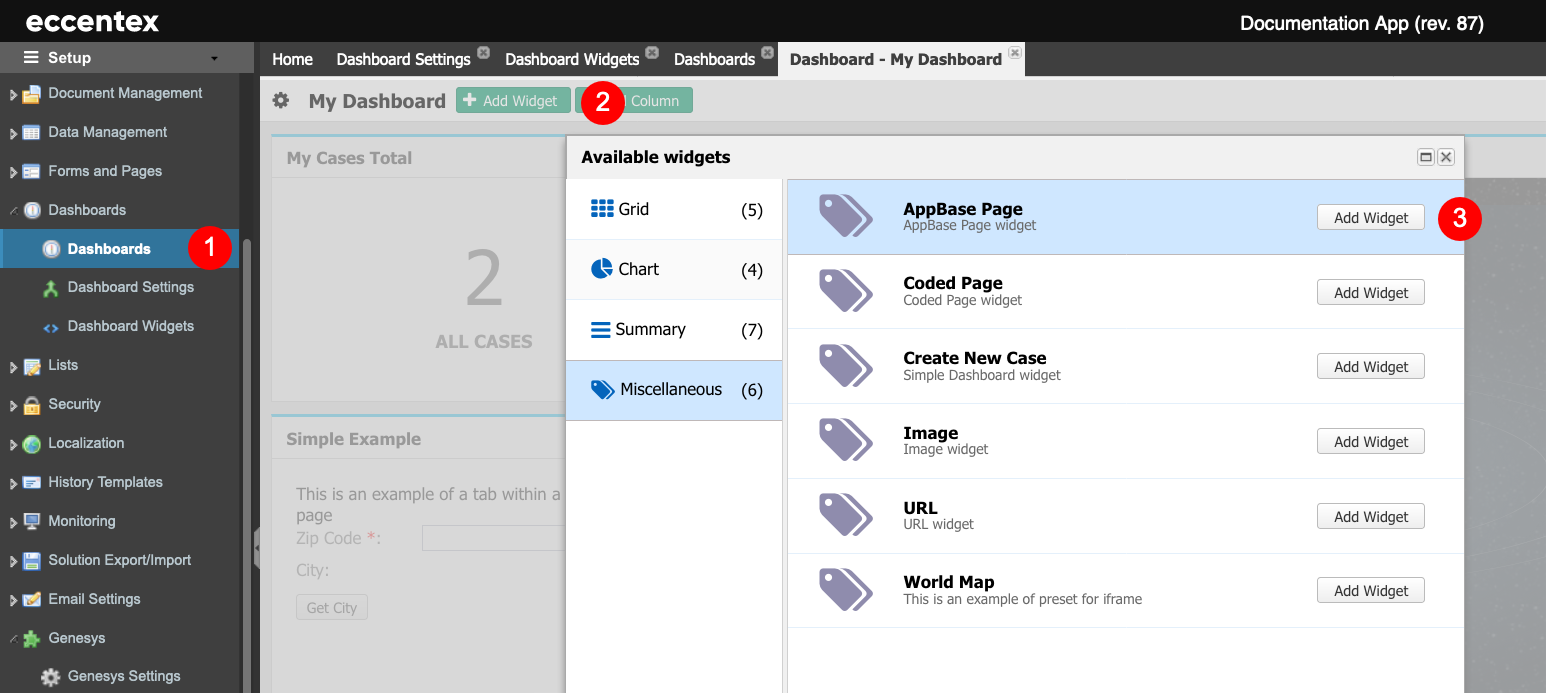Click the History Templates icon
The height and width of the screenshot is (693, 1546).
tap(31, 483)
